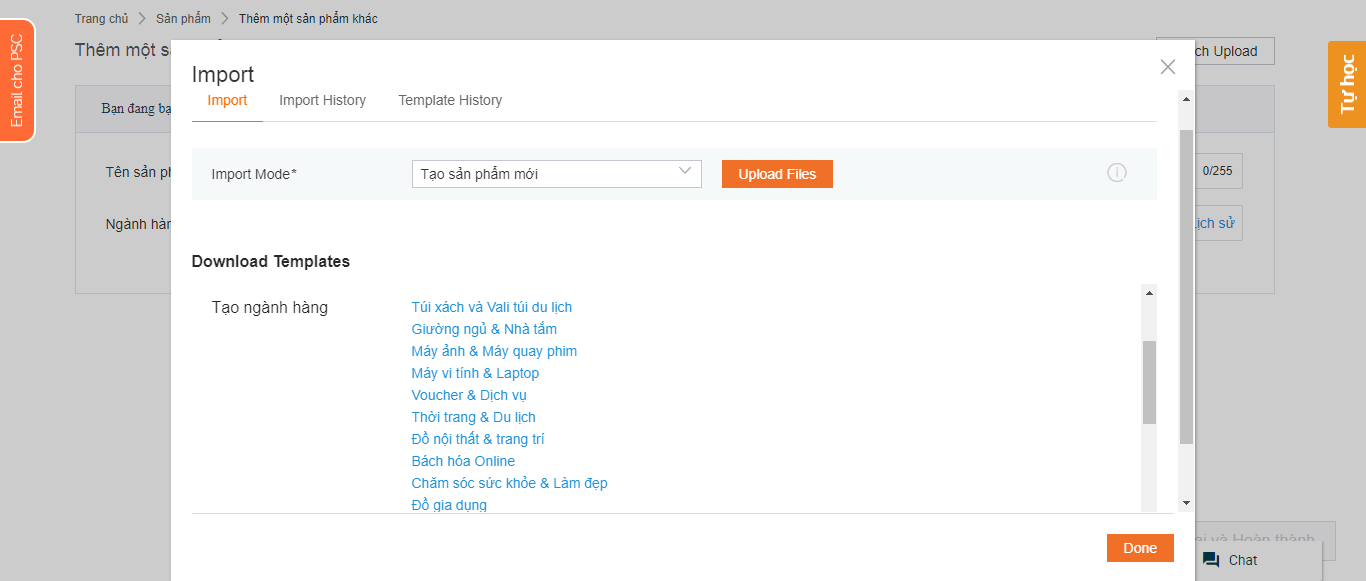Download the Giường ngủ & Nhà tắm template
This screenshot has height=581, width=1366.
[x=484, y=329]
